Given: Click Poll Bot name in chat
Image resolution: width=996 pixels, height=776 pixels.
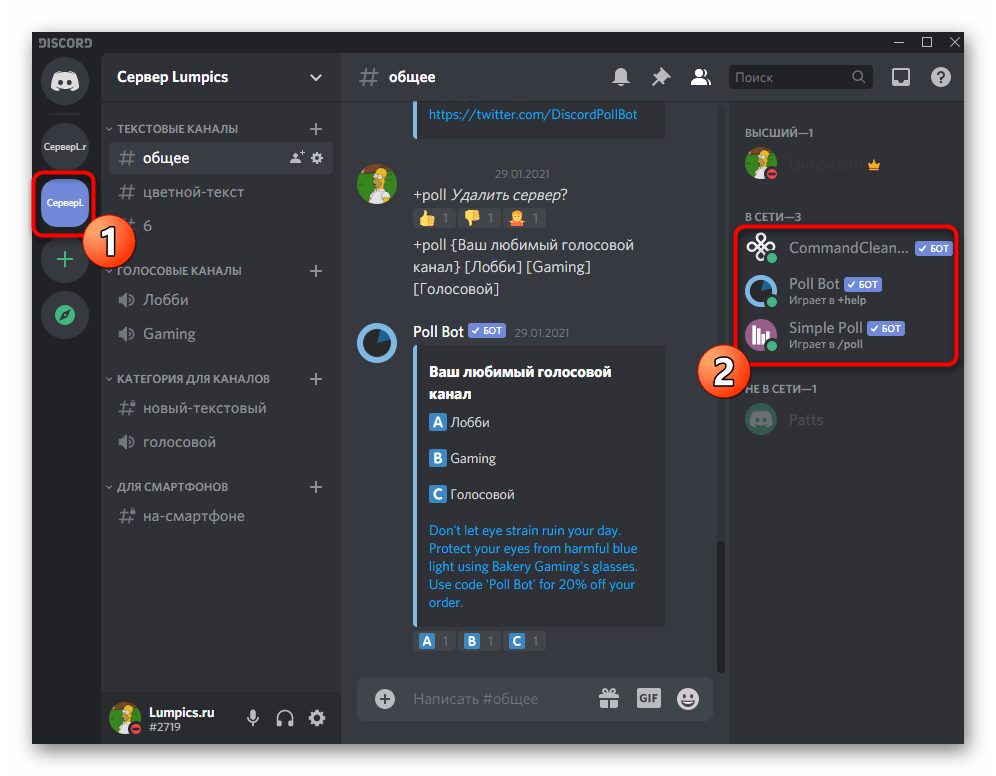Looking at the screenshot, I should pyautogui.click(x=438, y=331).
